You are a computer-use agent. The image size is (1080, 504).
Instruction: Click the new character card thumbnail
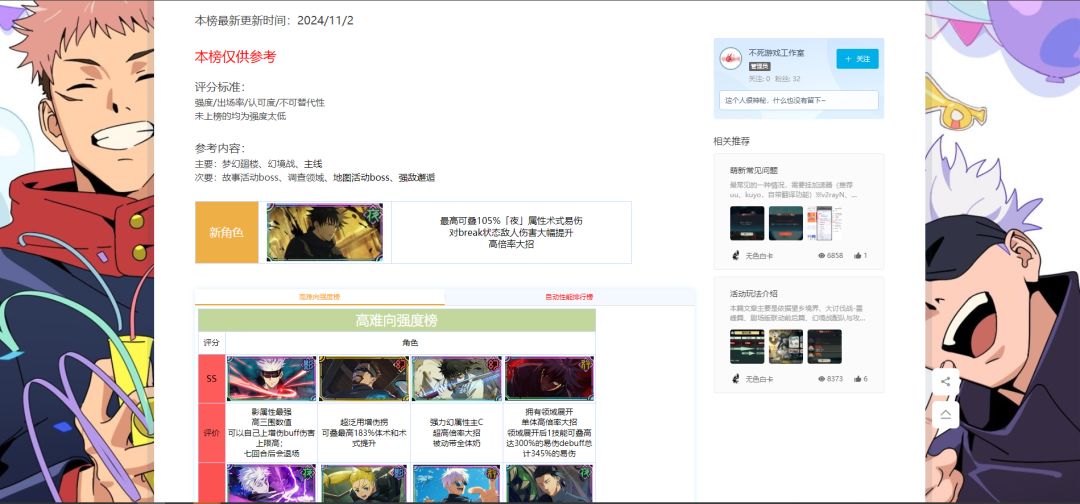[x=324, y=232]
